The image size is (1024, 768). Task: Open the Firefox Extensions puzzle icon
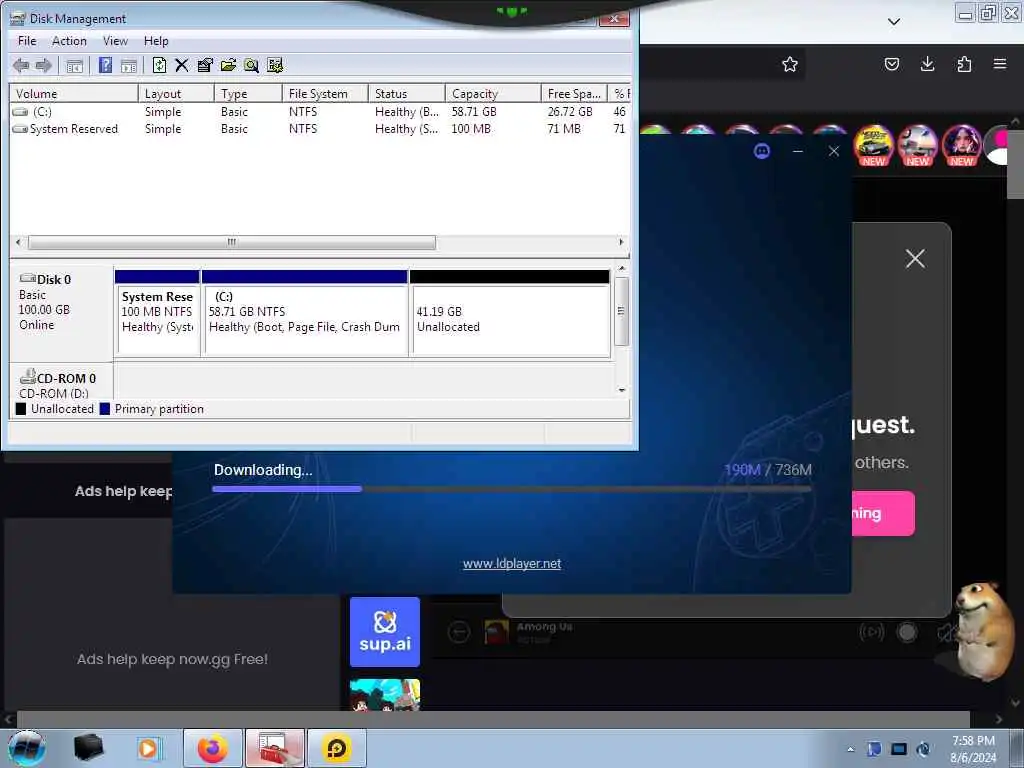point(964,64)
